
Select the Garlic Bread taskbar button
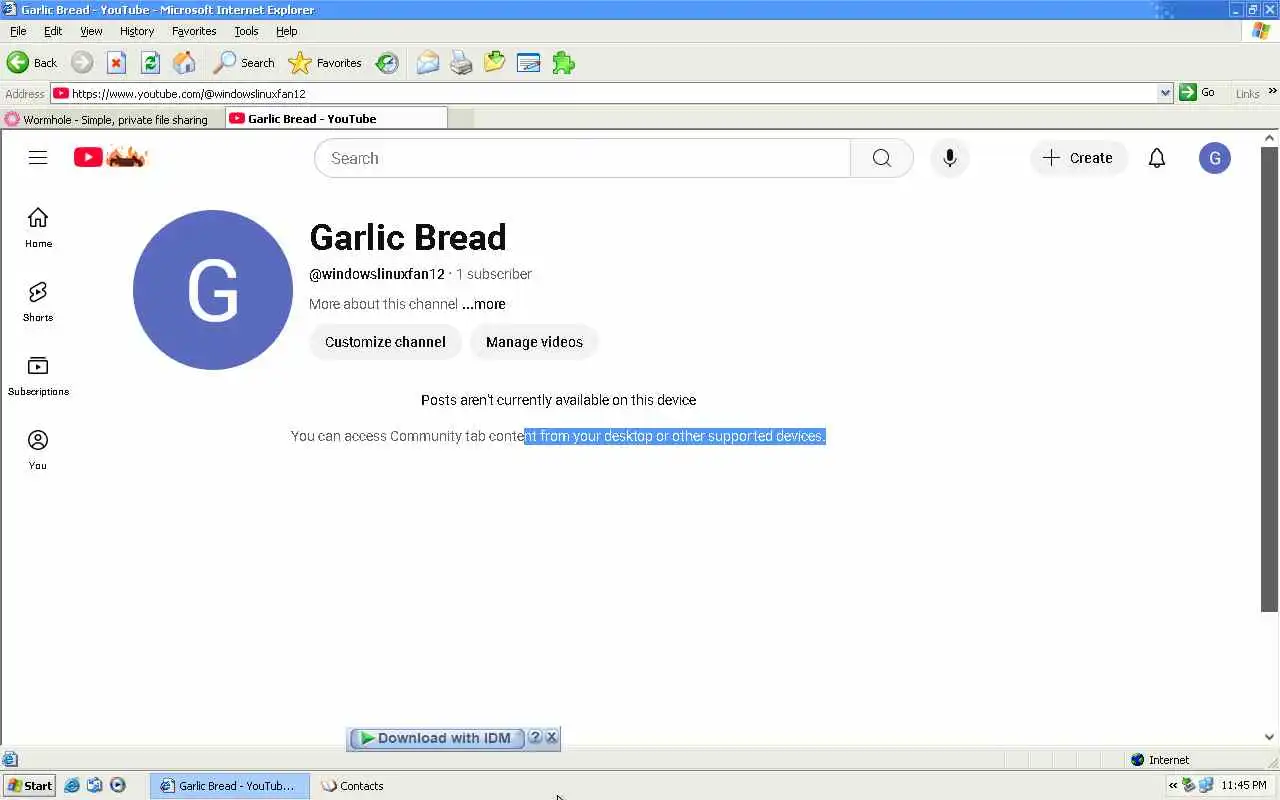coord(230,785)
